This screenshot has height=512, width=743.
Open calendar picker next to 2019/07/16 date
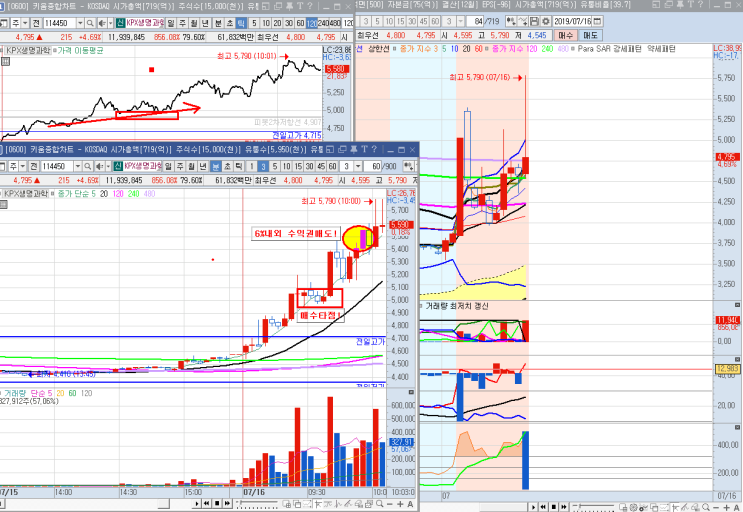(x=597, y=22)
